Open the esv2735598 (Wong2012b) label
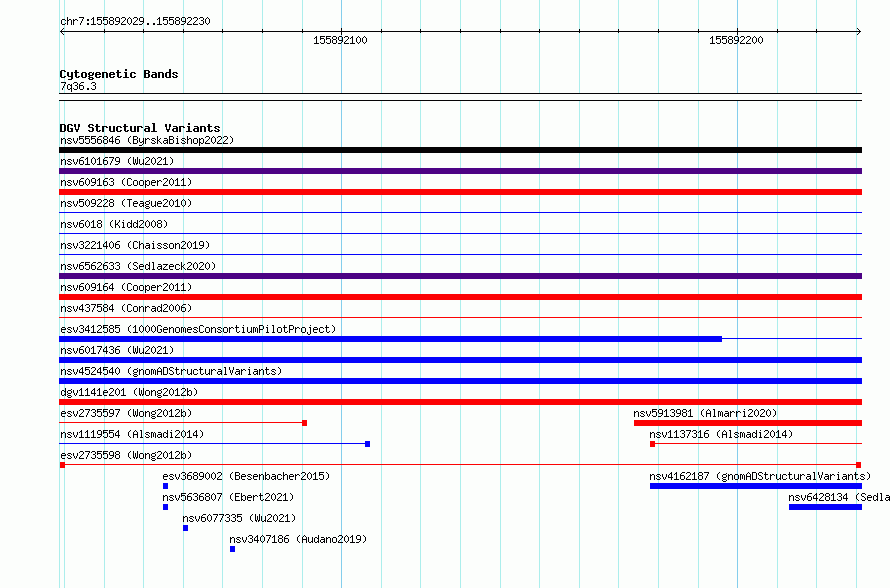Image resolution: width=890 pixels, height=588 pixels. point(126,455)
